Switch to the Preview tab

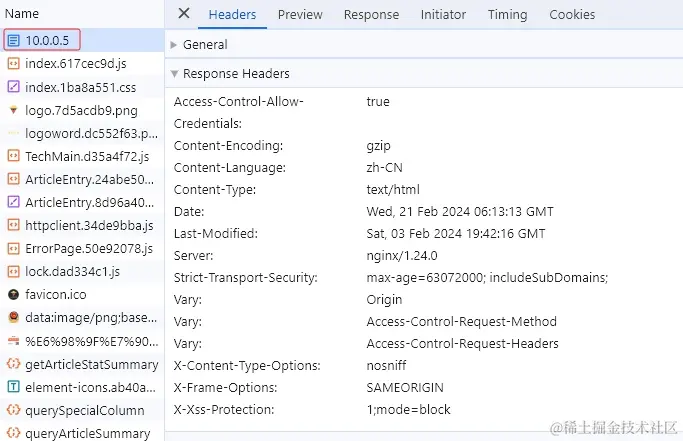click(300, 15)
